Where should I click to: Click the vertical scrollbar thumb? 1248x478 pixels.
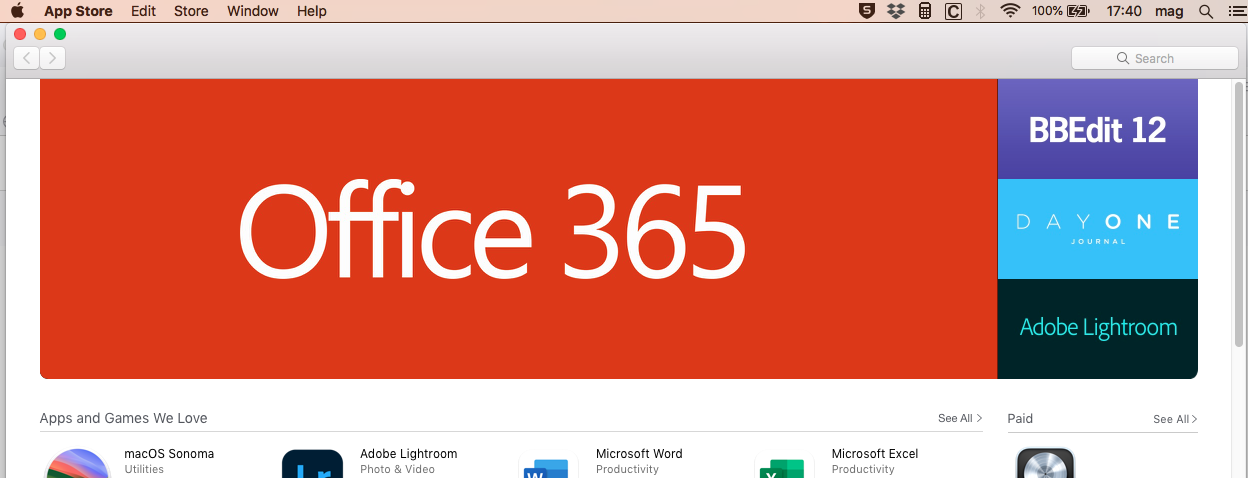pyautogui.click(x=1240, y=212)
